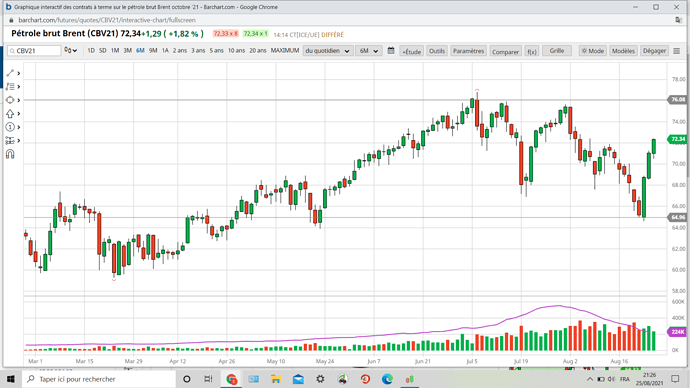Select the text annotation tool
The image size is (690, 388).
pyautogui.click(x=10, y=87)
